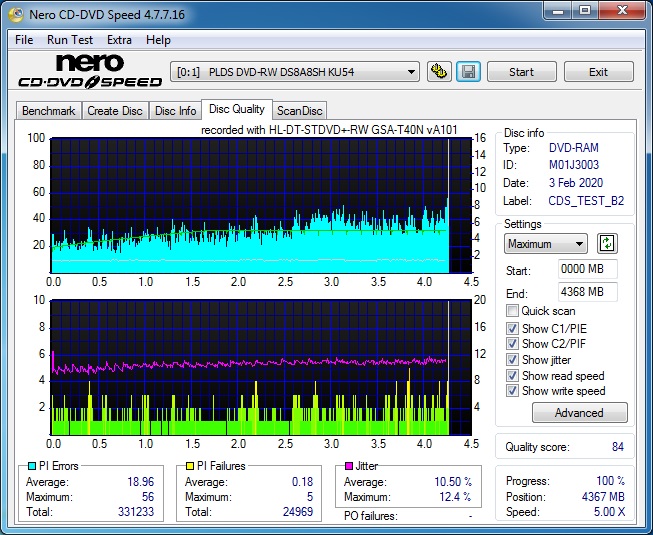This screenshot has height=535, width=653.
Task: Click the Exit button
Action: [x=598, y=72]
